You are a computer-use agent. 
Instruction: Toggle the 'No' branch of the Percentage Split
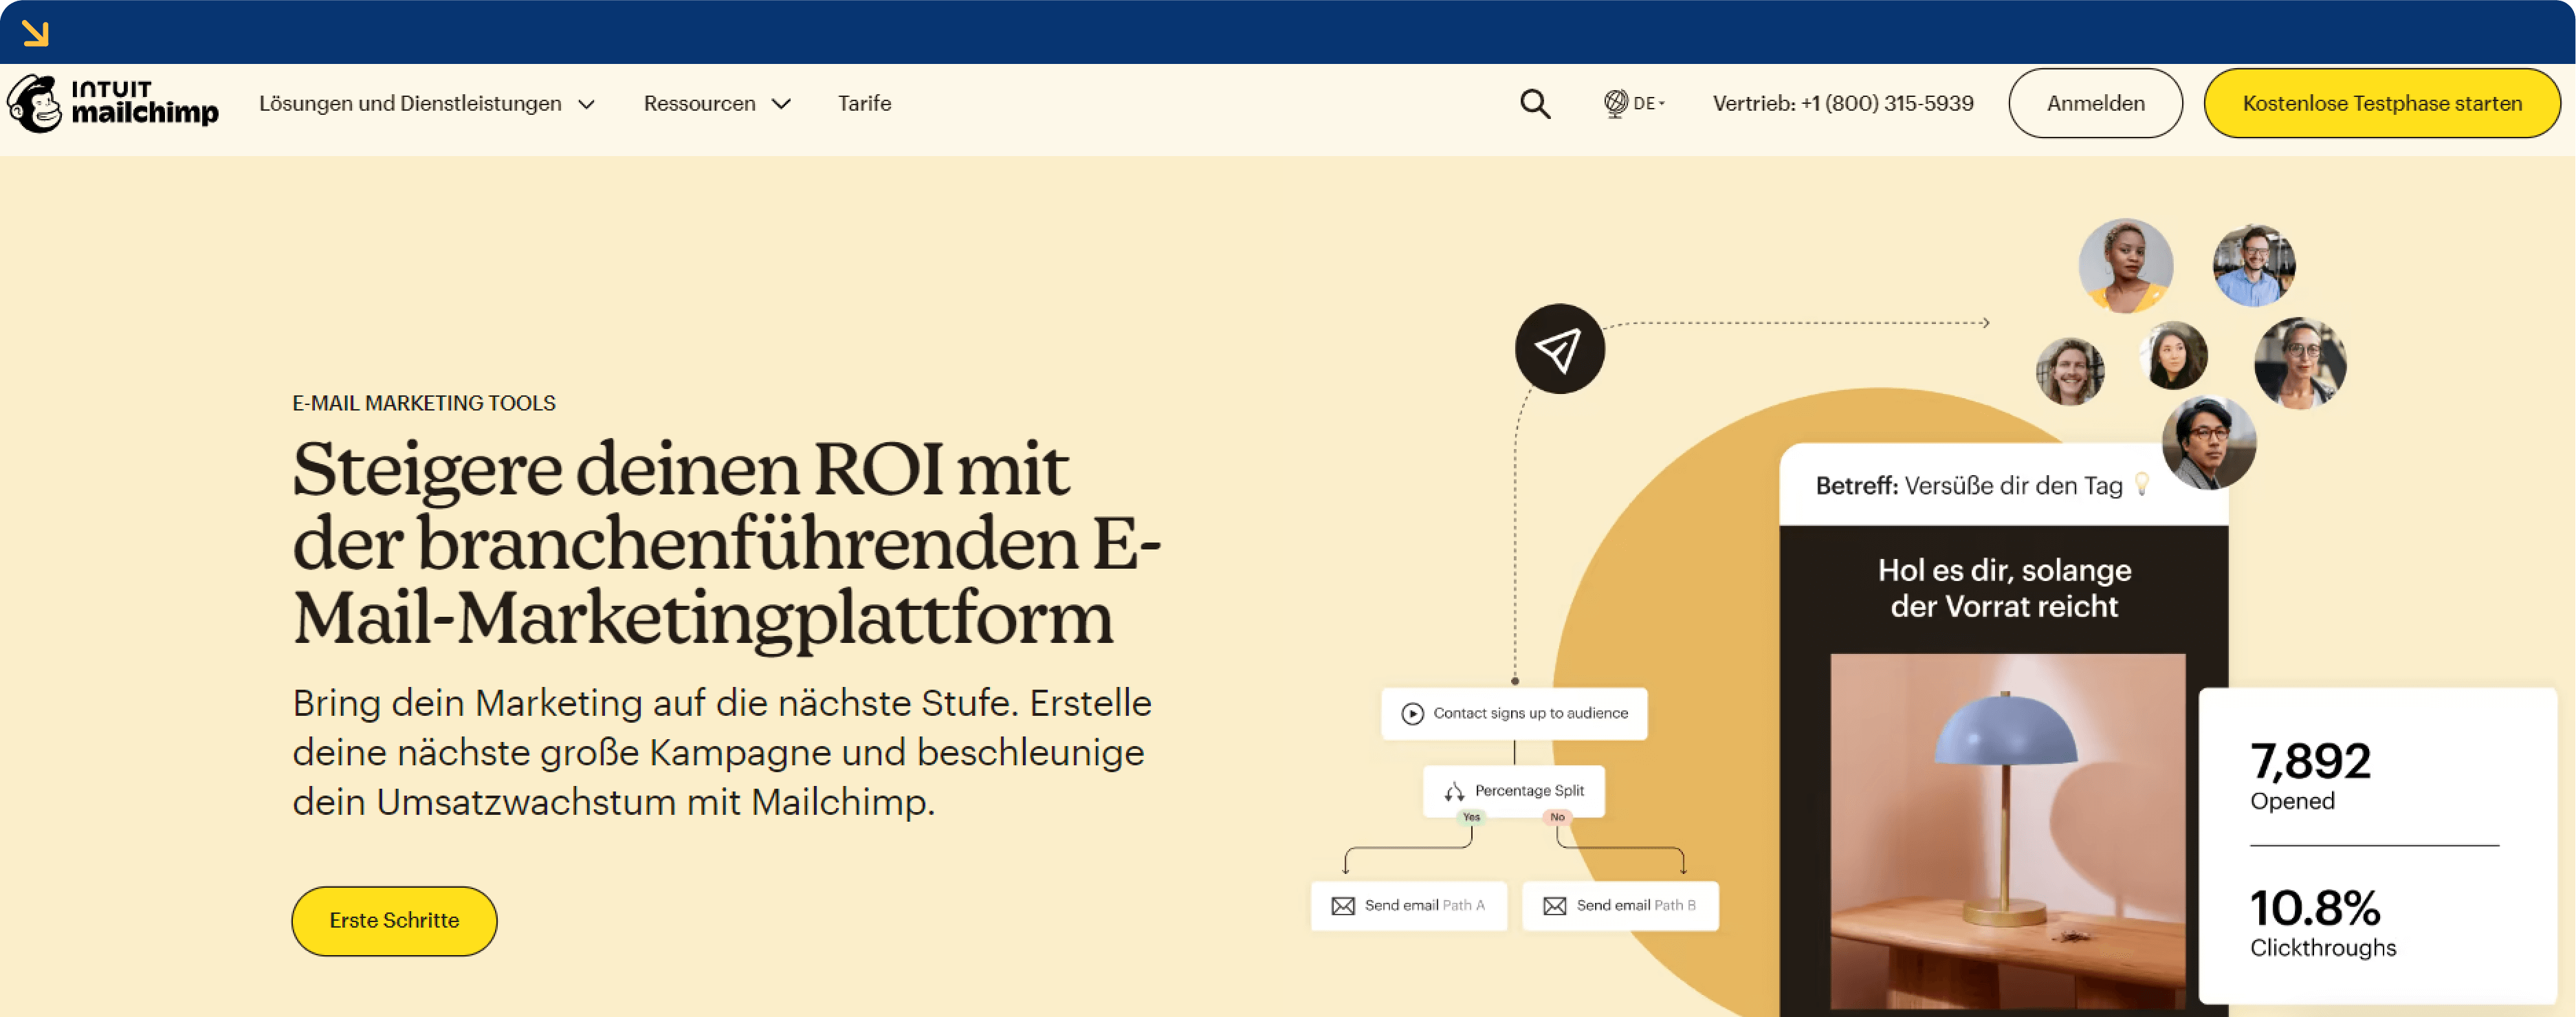pyautogui.click(x=1556, y=817)
